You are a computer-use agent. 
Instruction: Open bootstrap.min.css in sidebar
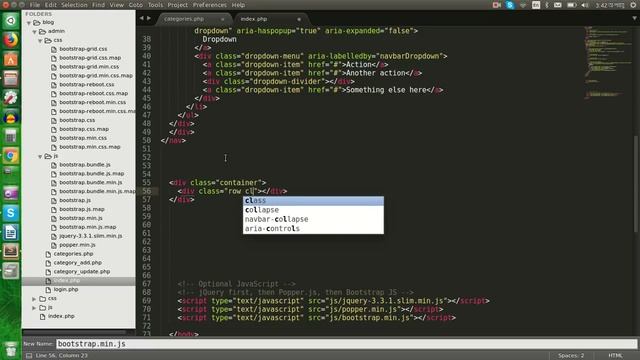coord(83,138)
